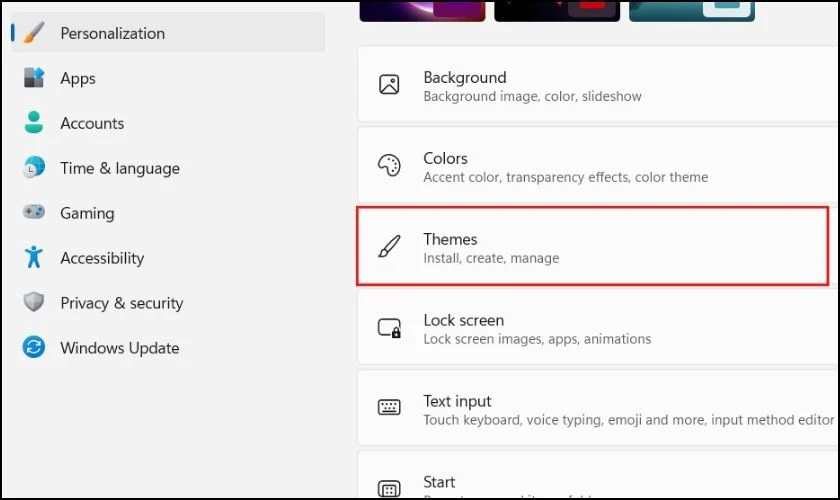Click the Background picture icon
This screenshot has height=500, width=840.
click(389, 85)
